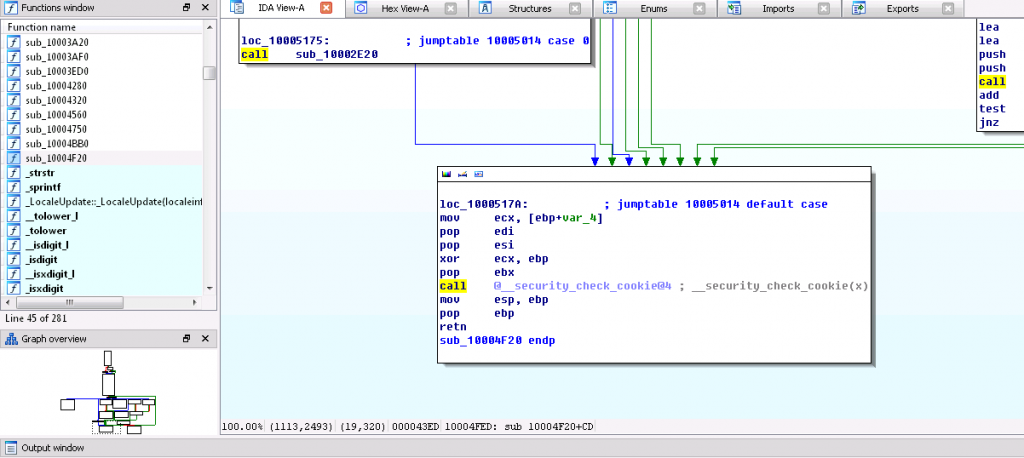Select sub_10004750 in functions list
1024x458 pixels.
(x=103, y=129)
